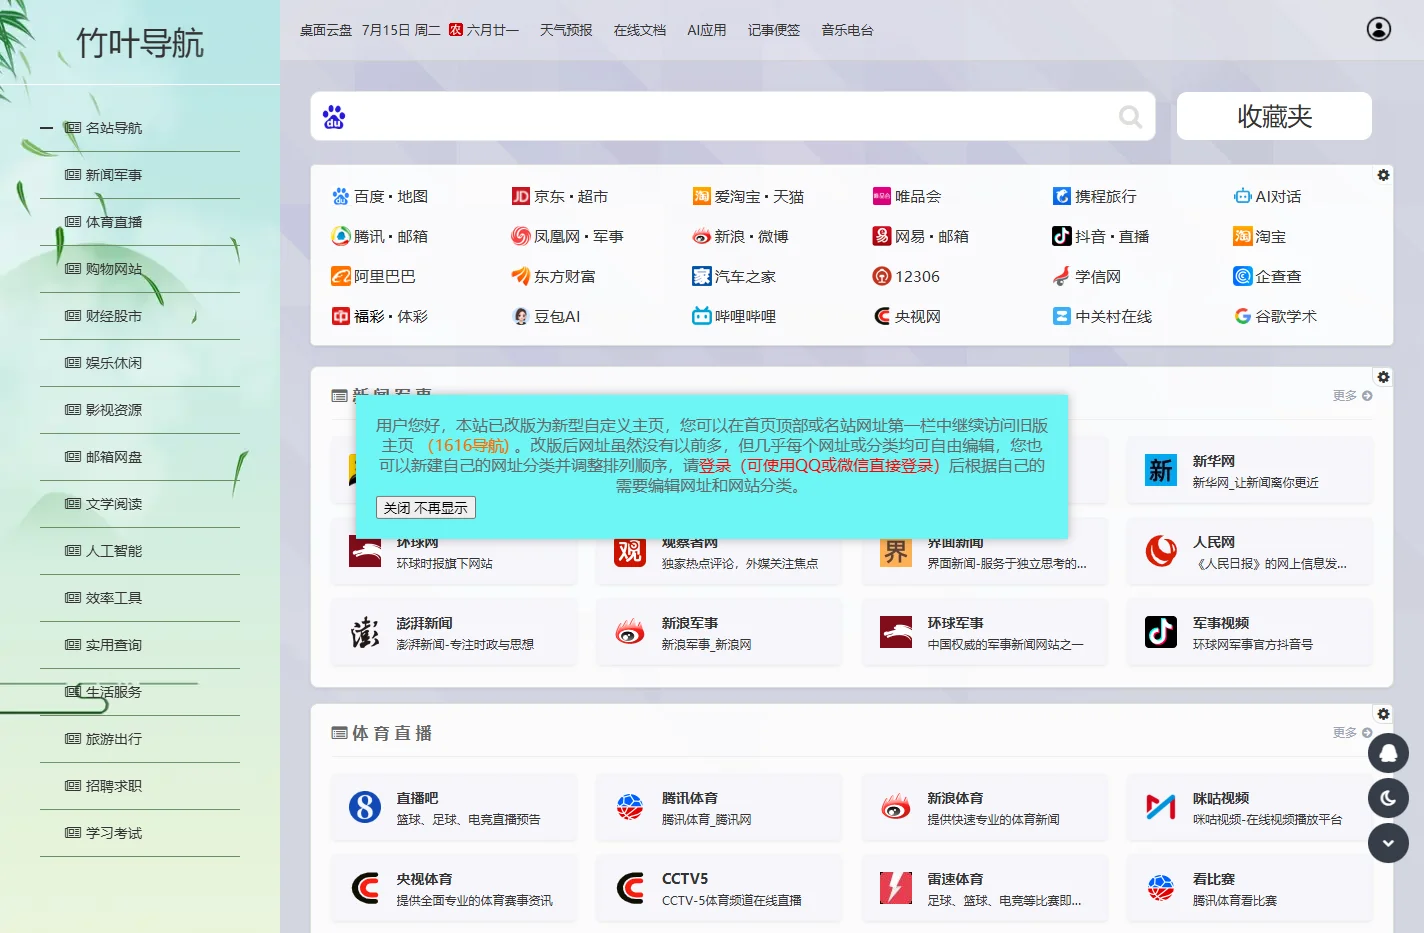
Task: Open settings gear of the sports section
Action: click(x=1383, y=714)
